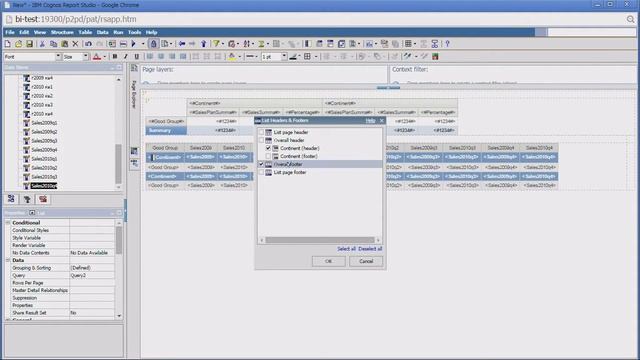This screenshot has width=640, height=360.
Task: Open the Source tab icon in Insertable Objects
Action: pyautogui.click(x=11, y=199)
